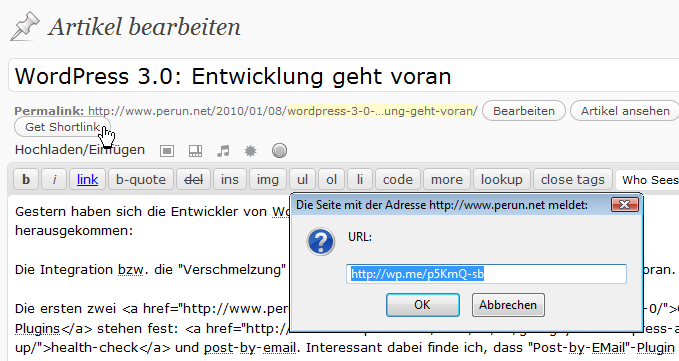Click the wp.me shortlink URL field
The width and height of the screenshot is (679, 361).
(x=486, y=274)
